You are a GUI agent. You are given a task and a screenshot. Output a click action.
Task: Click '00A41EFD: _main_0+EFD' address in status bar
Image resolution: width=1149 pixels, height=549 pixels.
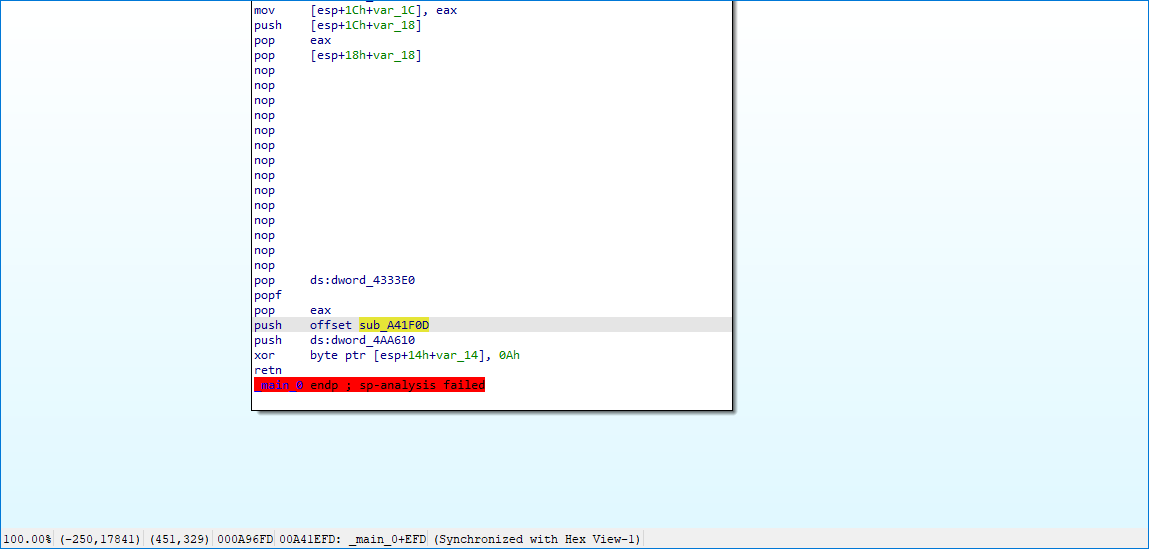[353, 539]
